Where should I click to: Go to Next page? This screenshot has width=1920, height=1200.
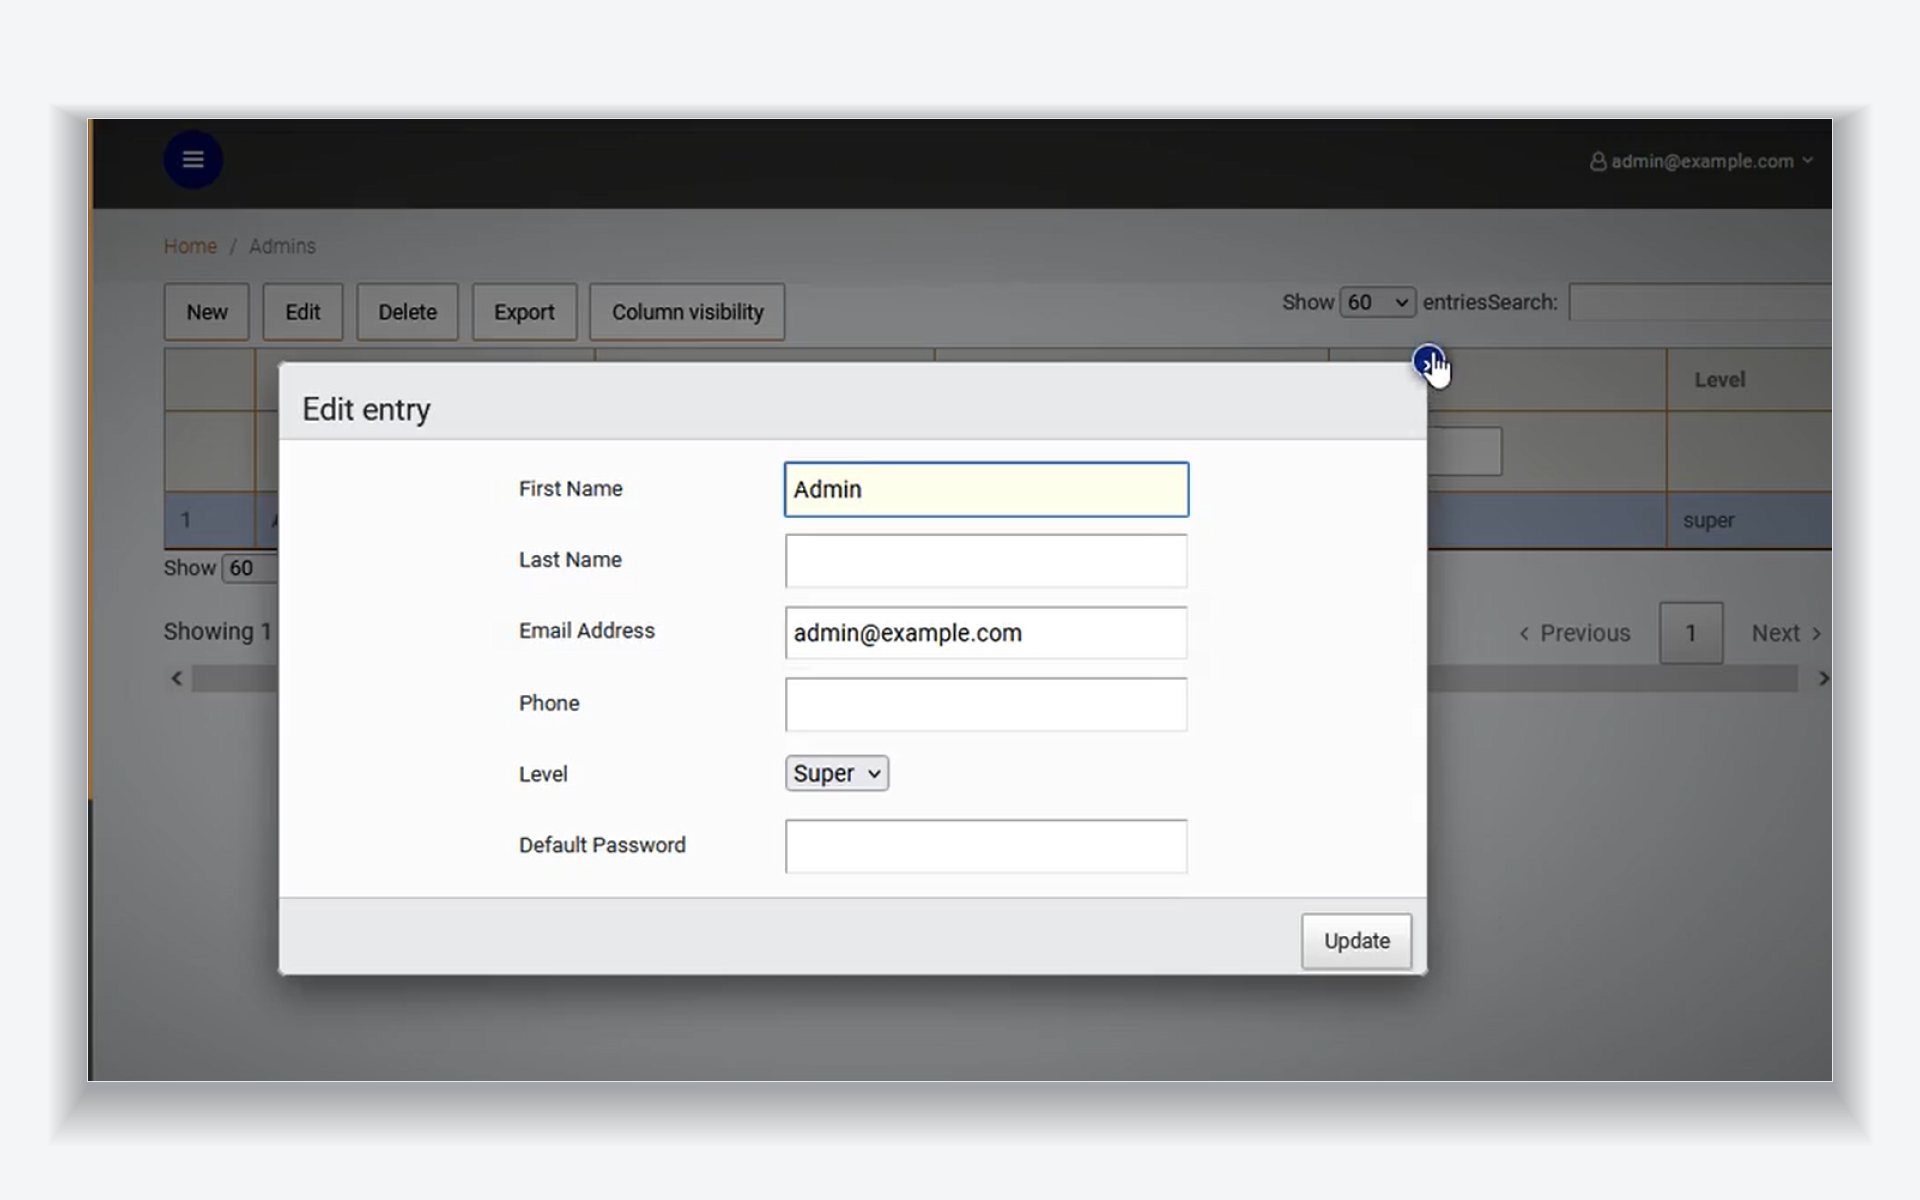1786,633
